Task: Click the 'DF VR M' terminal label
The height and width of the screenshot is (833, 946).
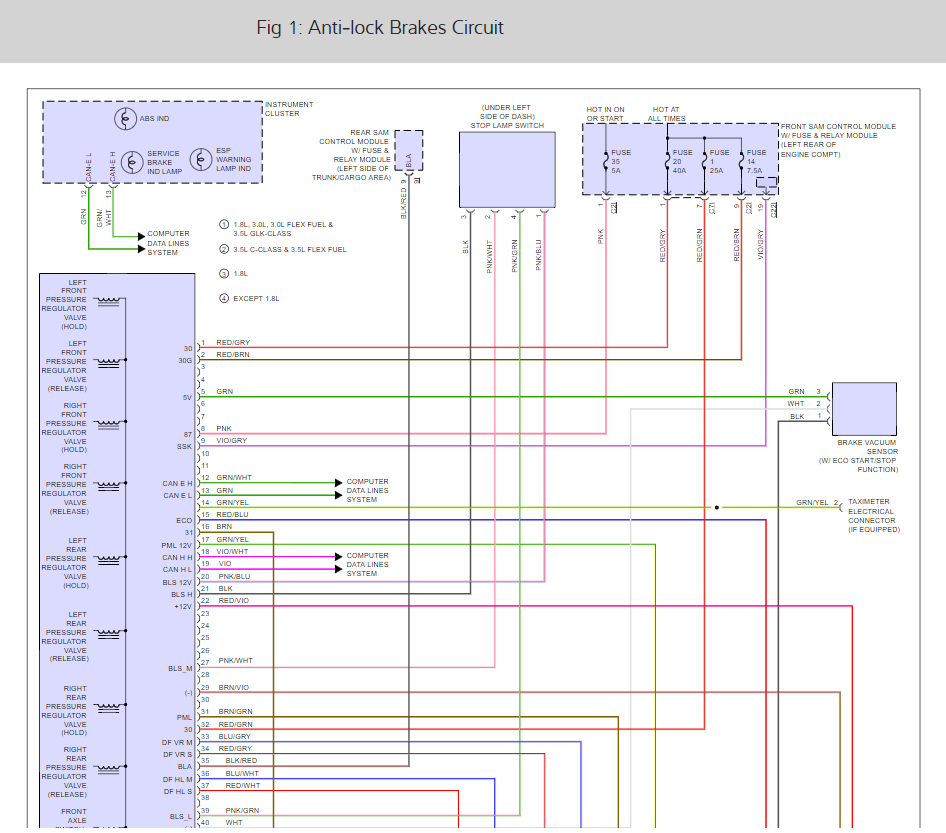Action: click(x=177, y=743)
